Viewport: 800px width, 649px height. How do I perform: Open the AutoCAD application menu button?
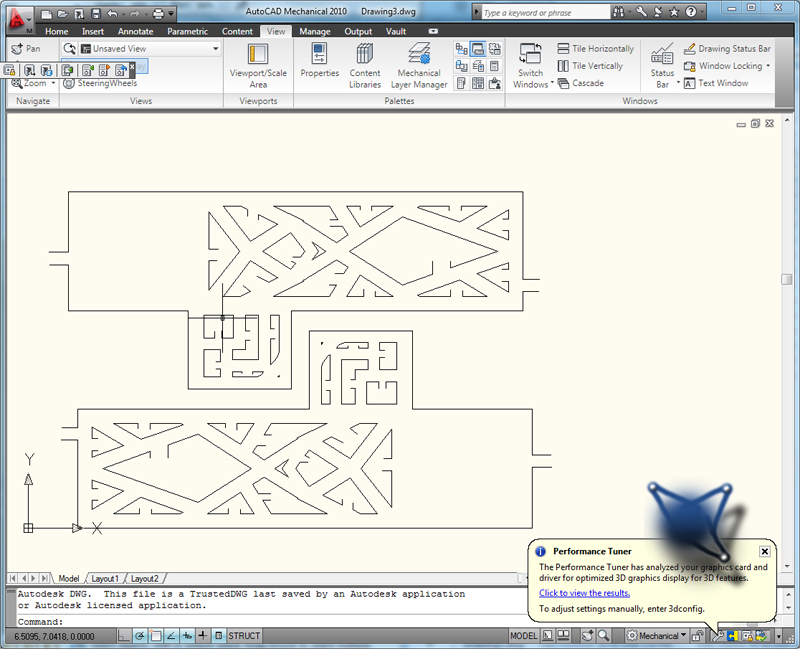[x=19, y=20]
